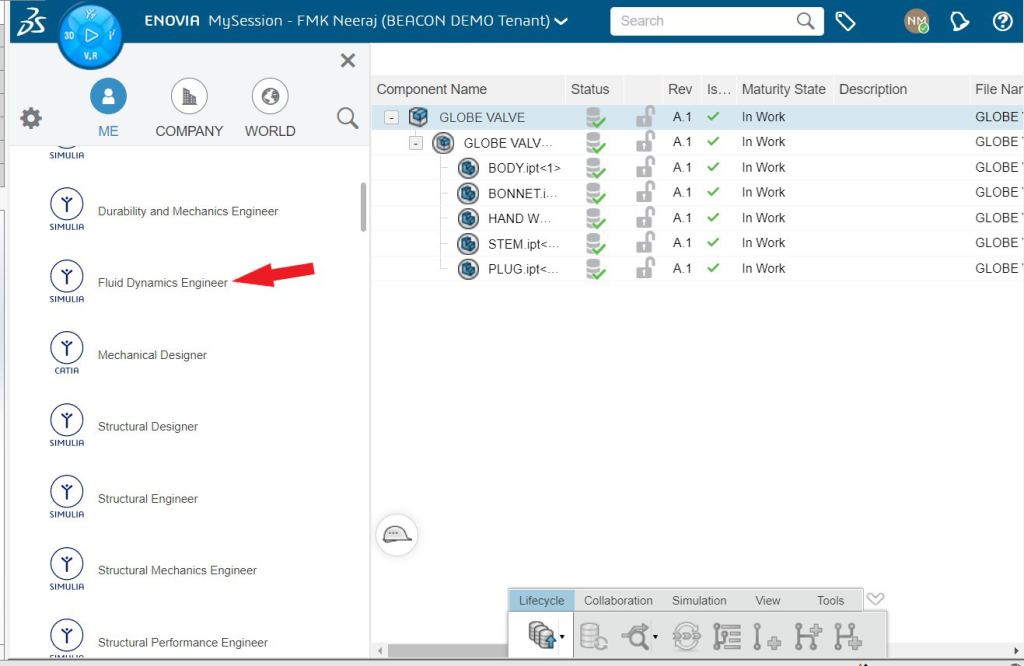Image resolution: width=1024 pixels, height=666 pixels.
Task: Open the View tab
Action: 767,600
